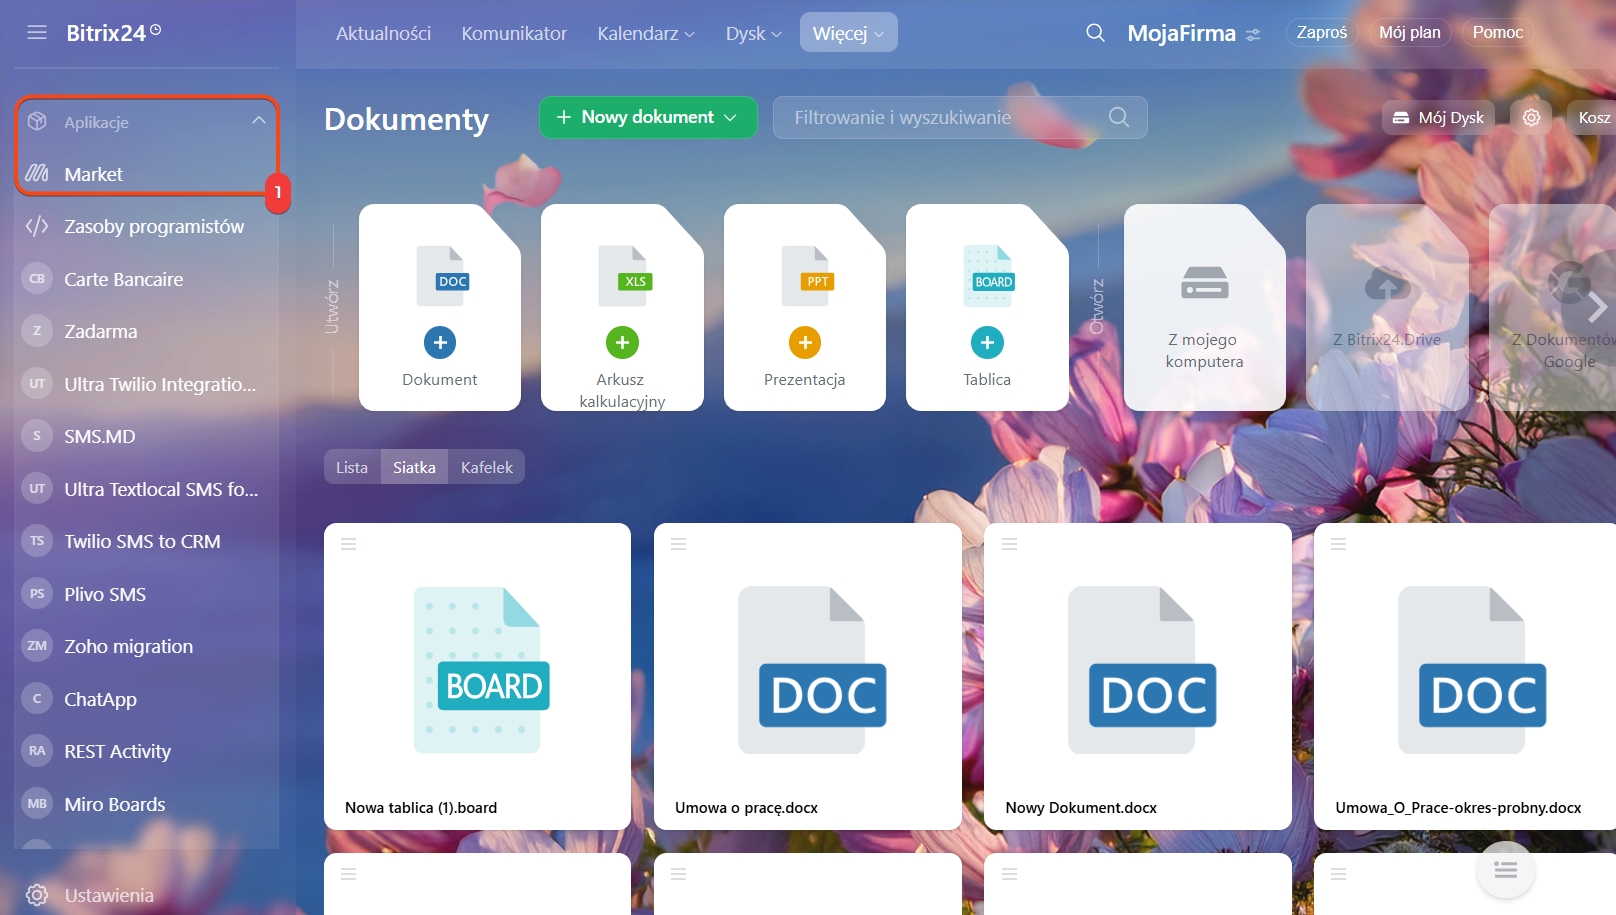Open Komunikator
1616x915 pixels.
point(514,33)
